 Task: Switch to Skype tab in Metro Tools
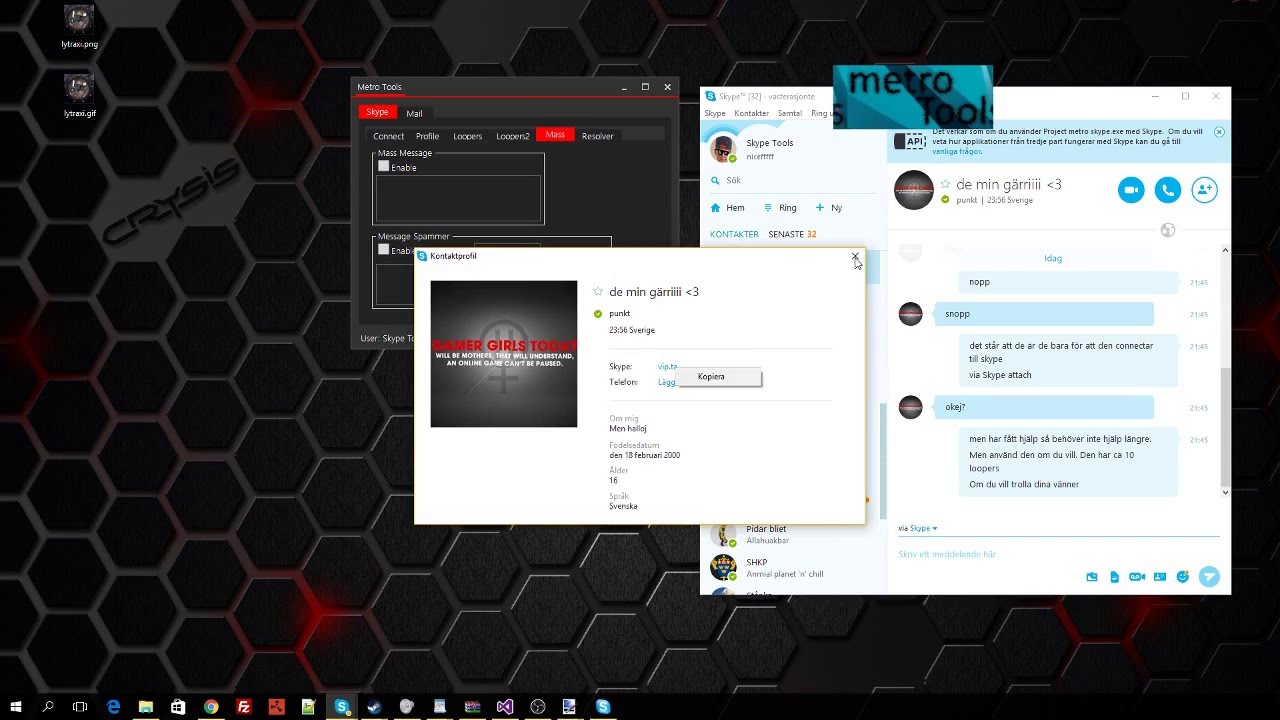click(377, 112)
